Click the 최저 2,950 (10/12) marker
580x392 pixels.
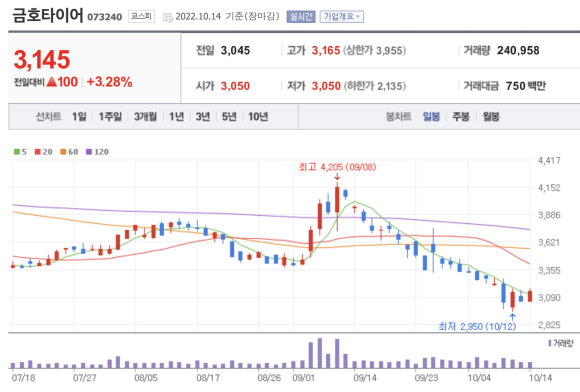(477, 326)
